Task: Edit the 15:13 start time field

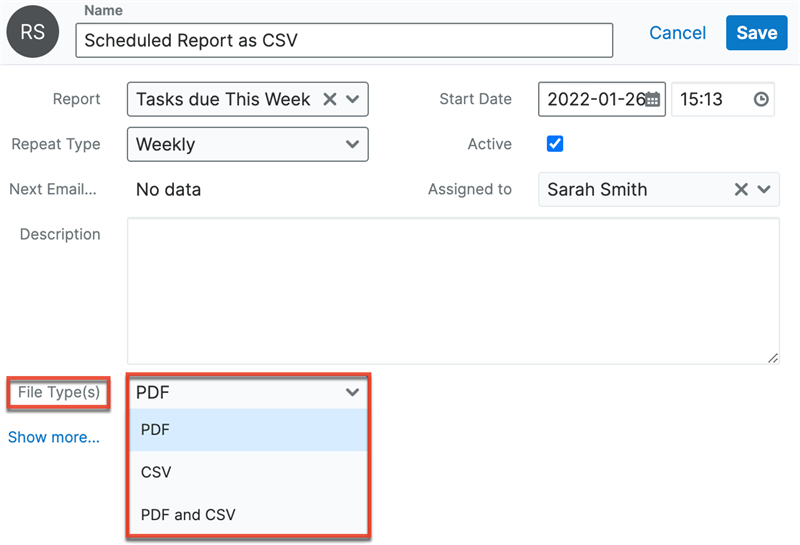Action: [708, 100]
